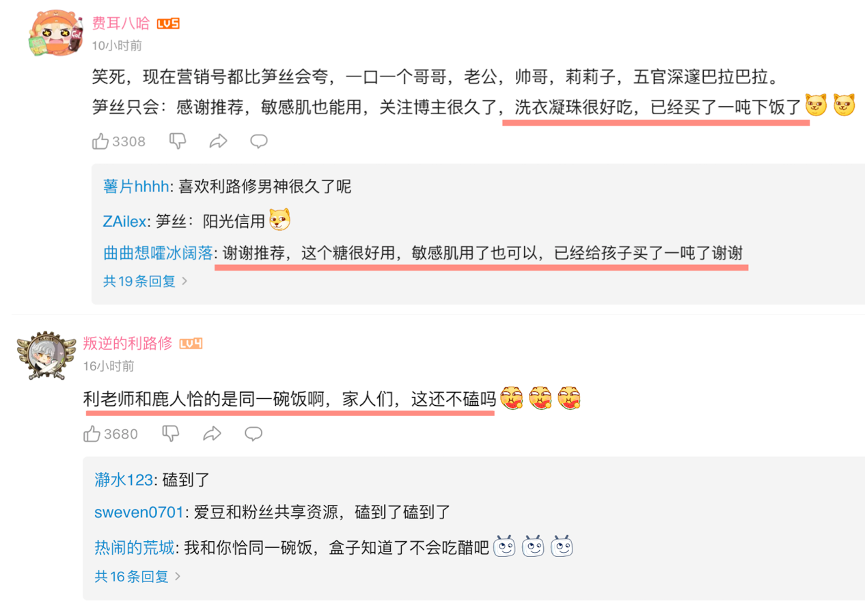
Task: Expand all 19 replies
Action: (x=145, y=281)
